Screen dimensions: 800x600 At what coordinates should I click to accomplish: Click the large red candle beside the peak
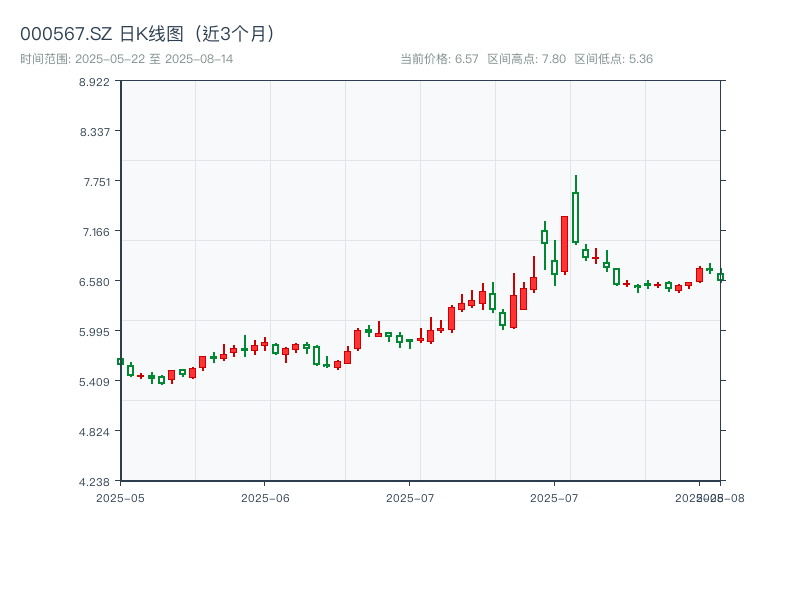(564, 244)
